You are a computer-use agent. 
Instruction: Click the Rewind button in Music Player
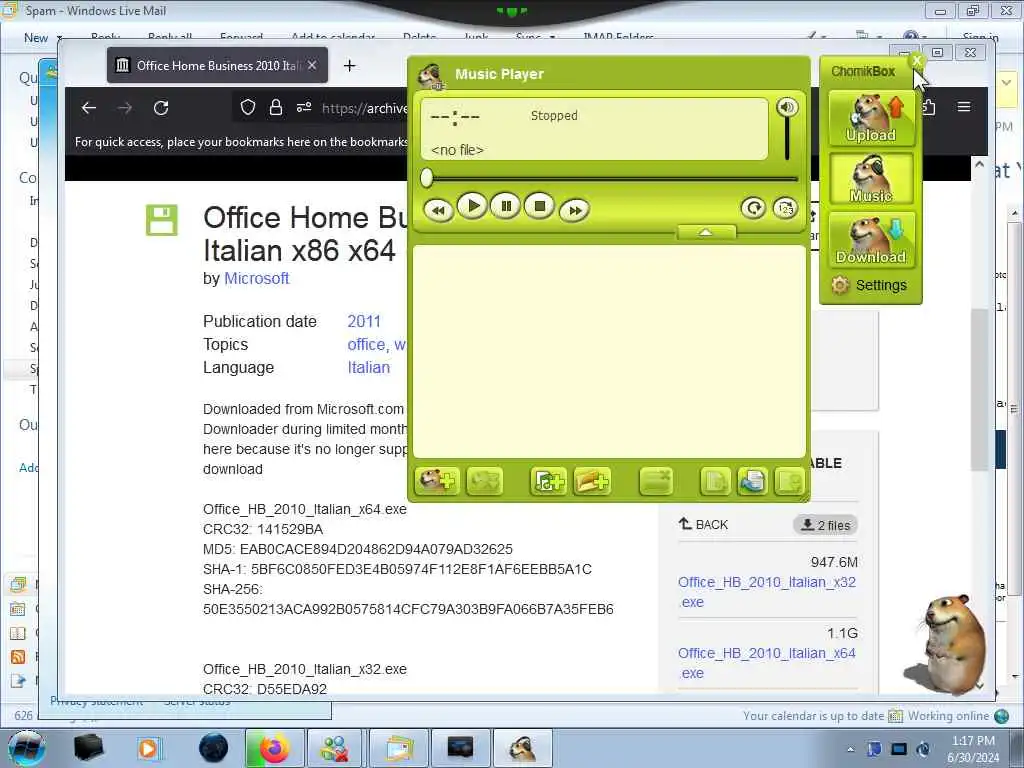point(438,210)
